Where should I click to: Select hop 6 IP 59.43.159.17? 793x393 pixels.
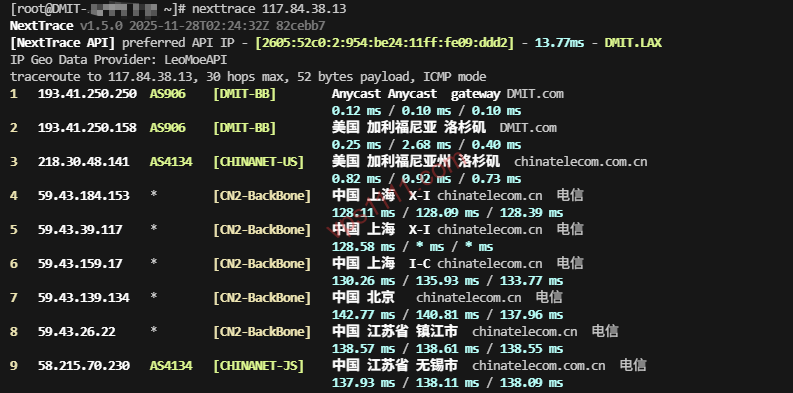pyautogui.click(x=80, y=264)
